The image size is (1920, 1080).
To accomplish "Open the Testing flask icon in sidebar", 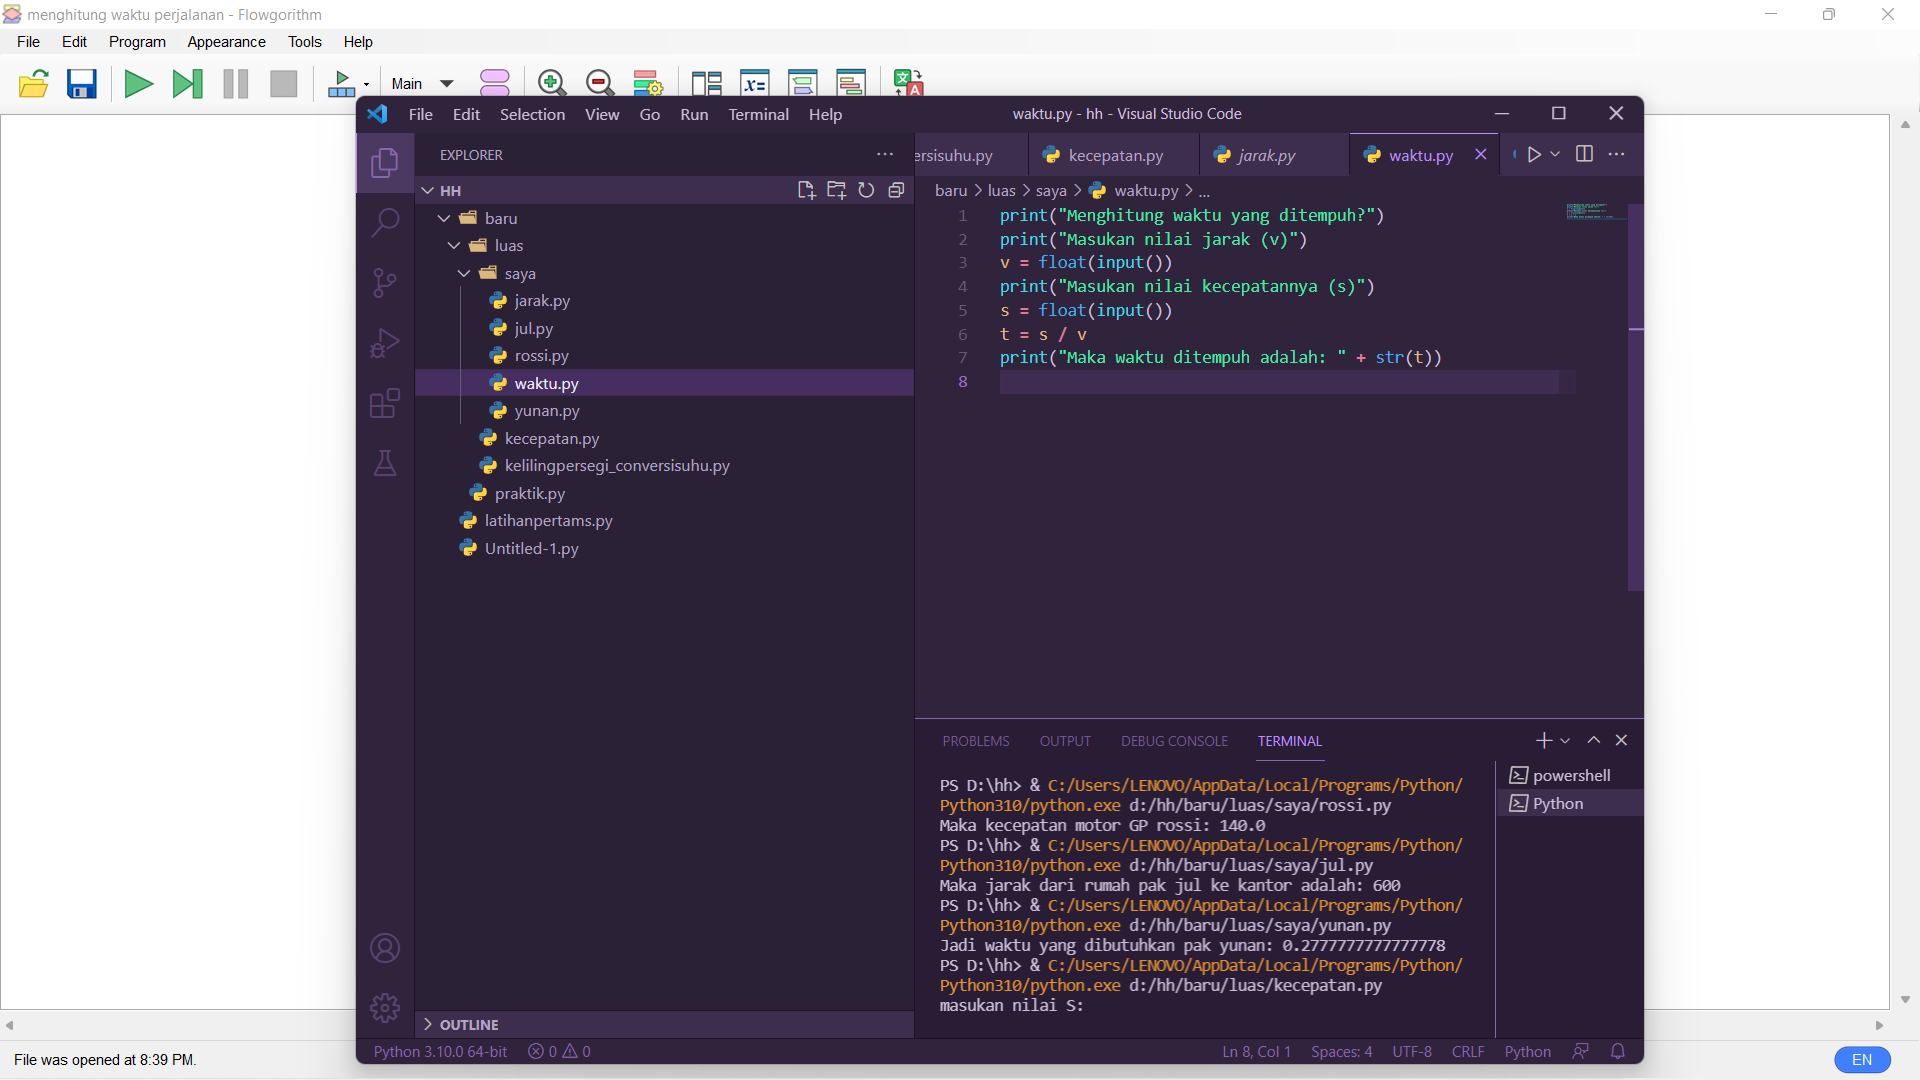I will tap(385, 463).
